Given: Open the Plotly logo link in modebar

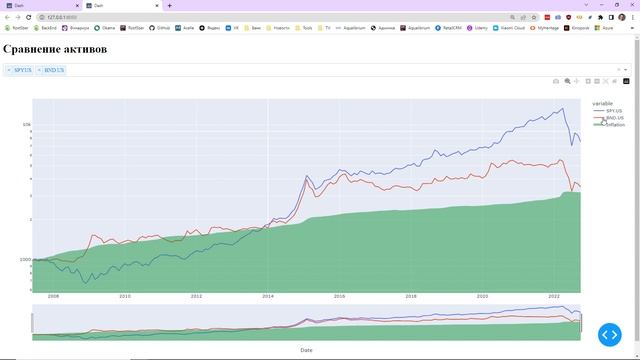Looking at the screenshot, I should (626, 81).
